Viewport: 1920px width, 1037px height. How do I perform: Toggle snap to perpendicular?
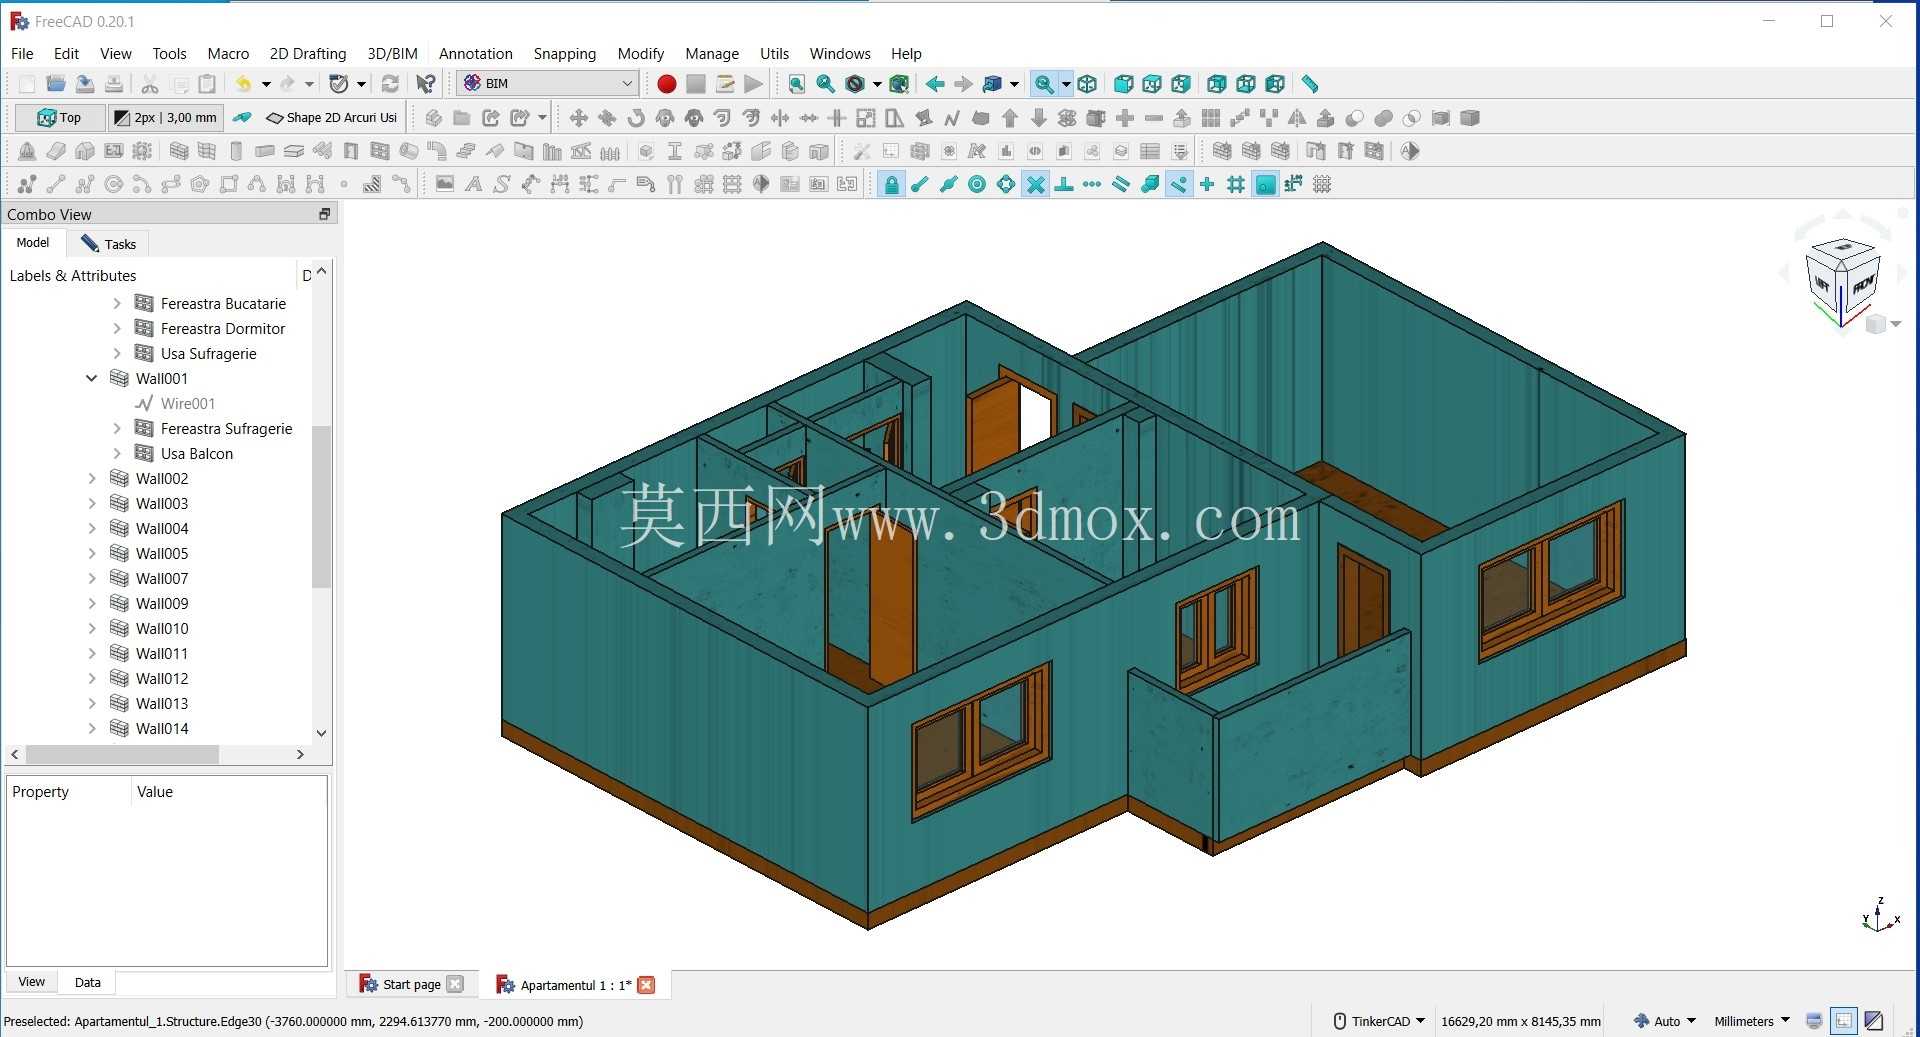(1064, 184)
